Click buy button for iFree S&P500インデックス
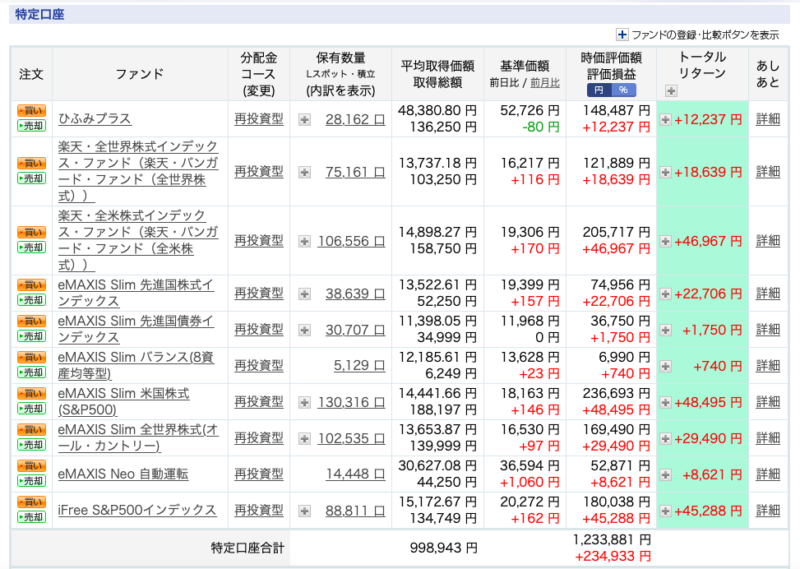This screenshot has height=569, width=800. click(x=32, y=502)
